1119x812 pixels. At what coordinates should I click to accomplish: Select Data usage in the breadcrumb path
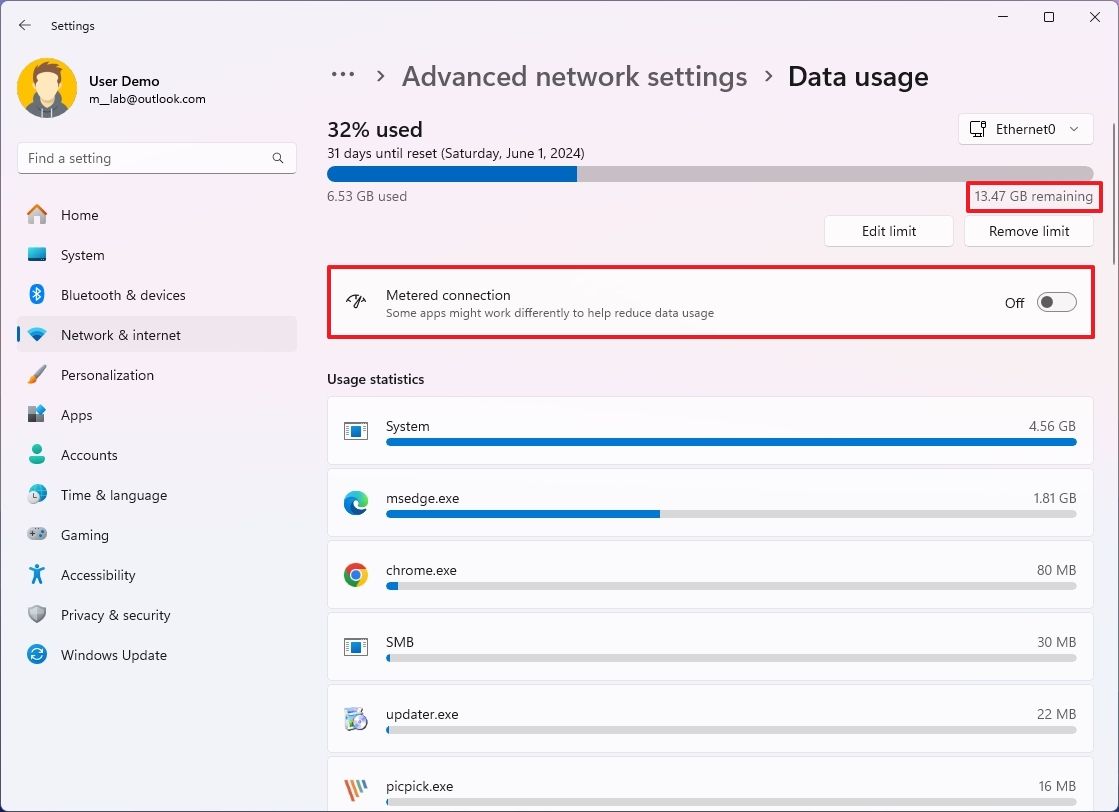pos(857,76)
